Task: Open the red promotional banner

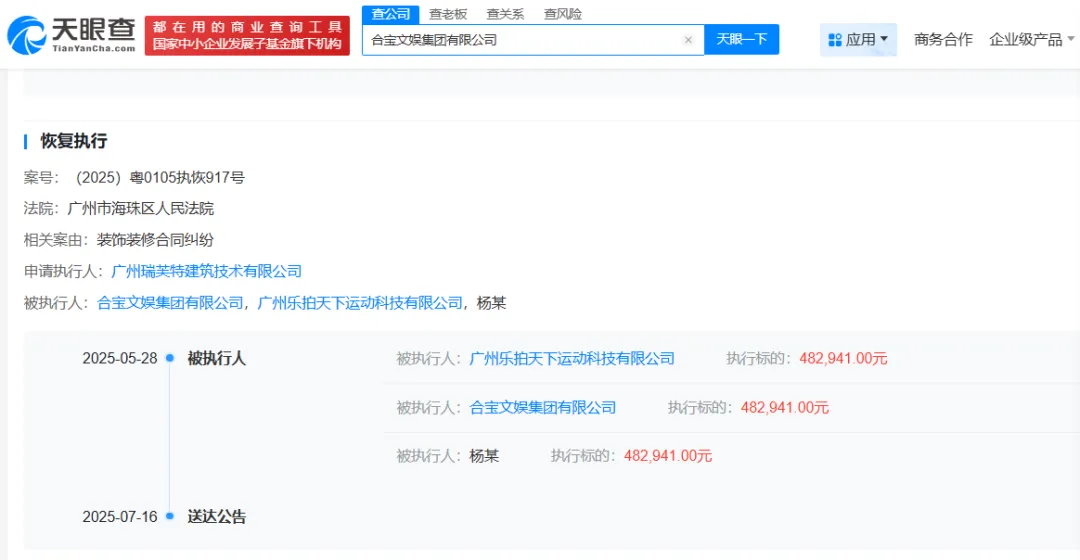Action: tap(247, 35)
